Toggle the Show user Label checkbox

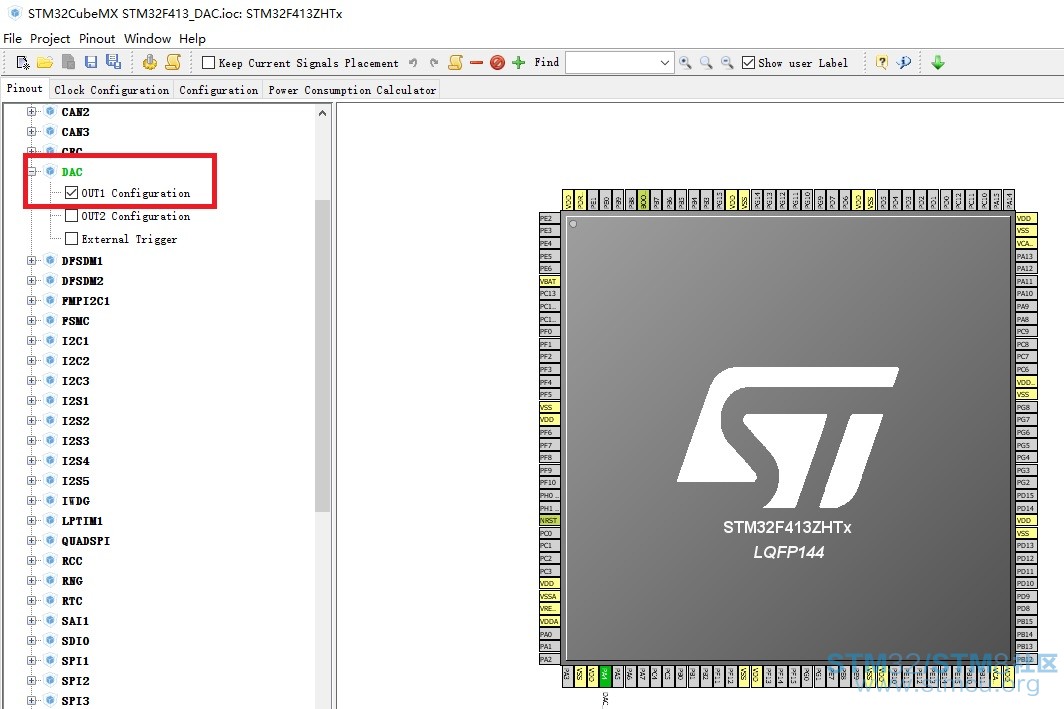click(x=748, y=63)
